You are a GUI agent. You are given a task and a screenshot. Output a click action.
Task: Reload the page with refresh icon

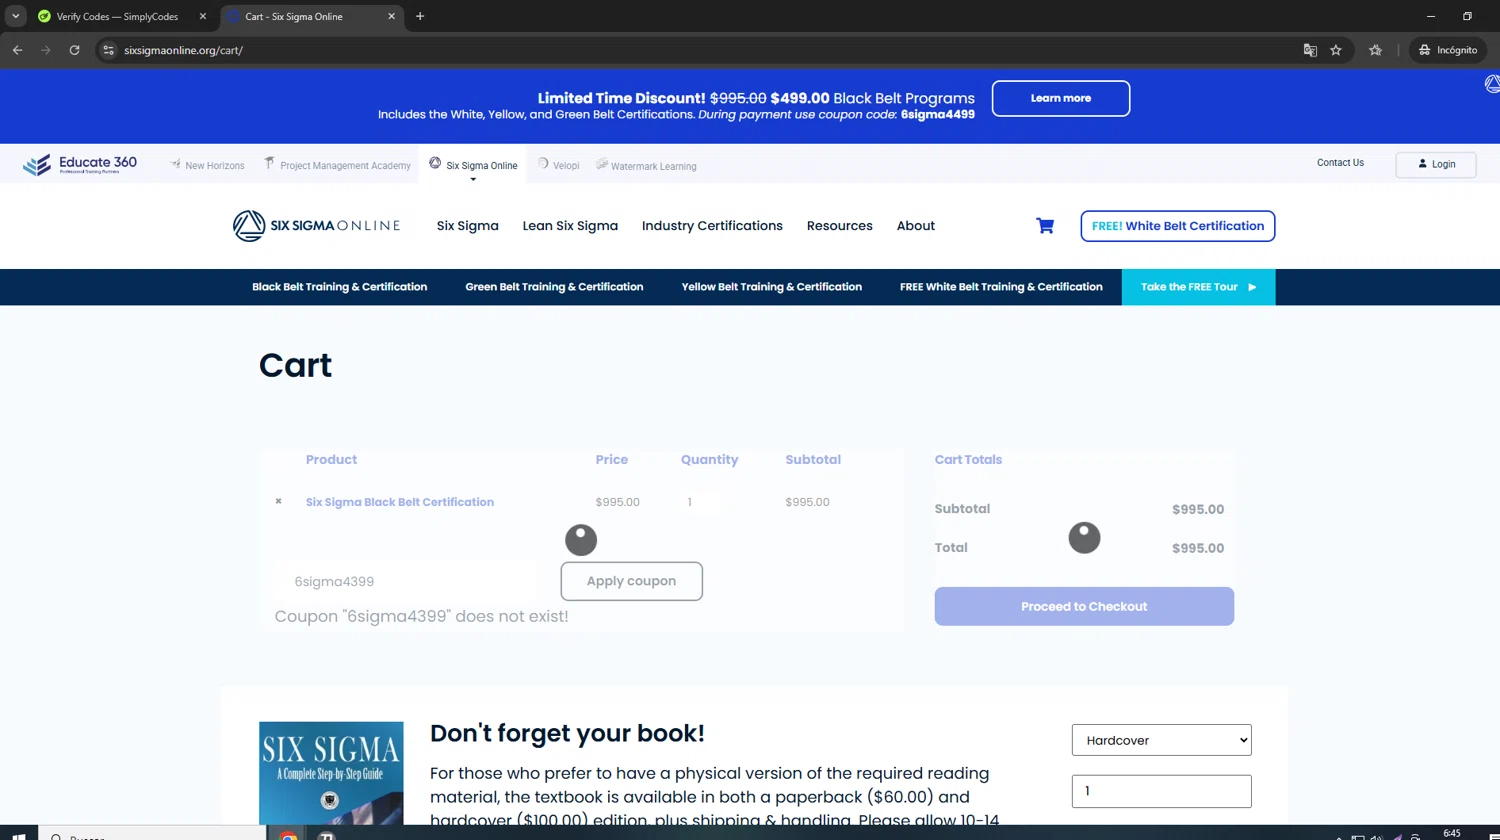point(74,50)
